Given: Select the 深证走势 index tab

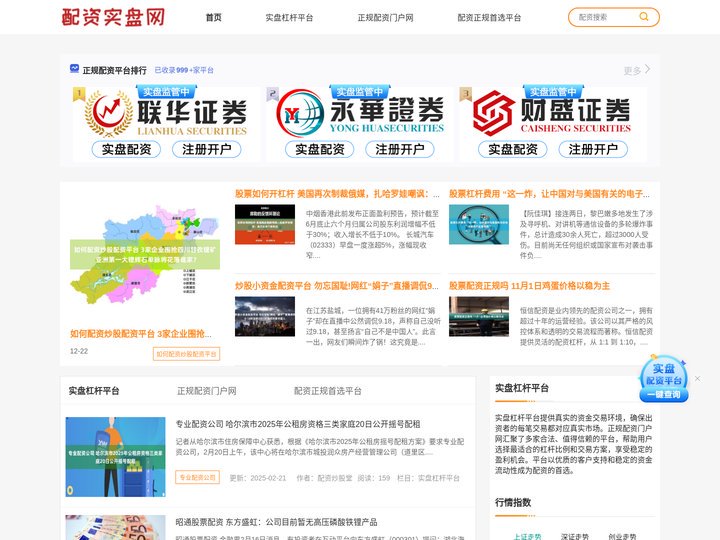Looking at the screenshot, I should (575, 536).
